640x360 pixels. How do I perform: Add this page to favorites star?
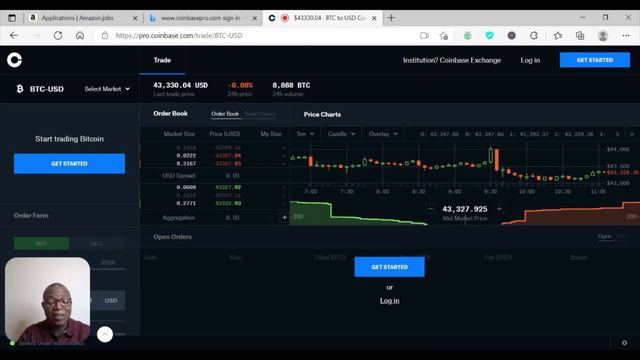point(444,36)
